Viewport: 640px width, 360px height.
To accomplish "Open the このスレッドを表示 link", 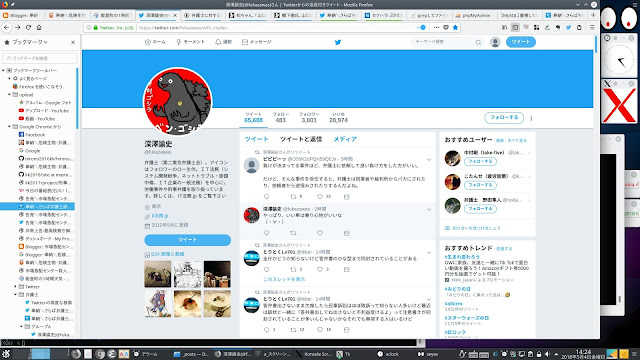I will (x=284, y=279).
